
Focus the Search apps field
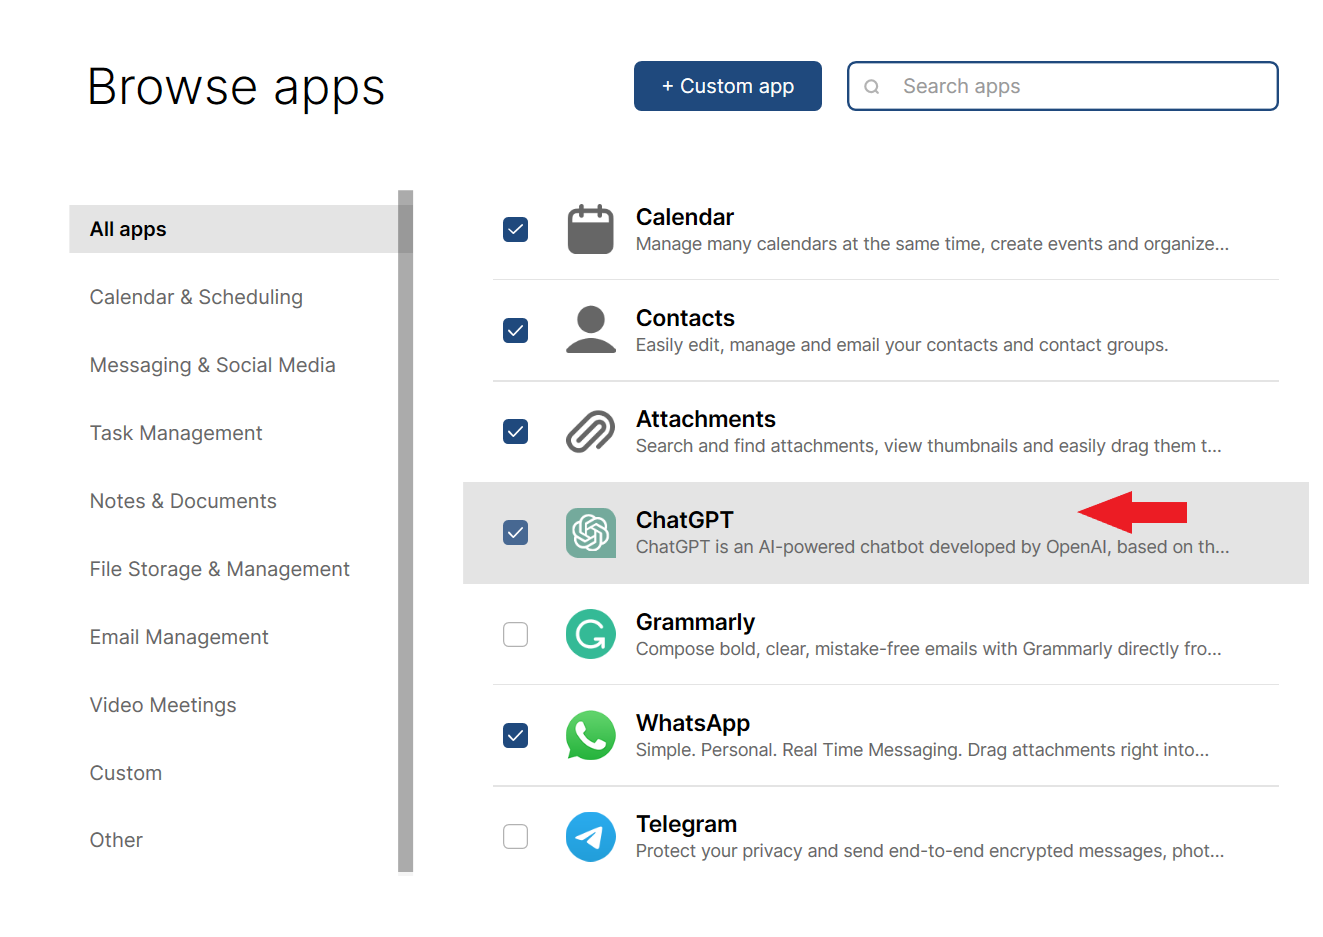coord(1062,86)
